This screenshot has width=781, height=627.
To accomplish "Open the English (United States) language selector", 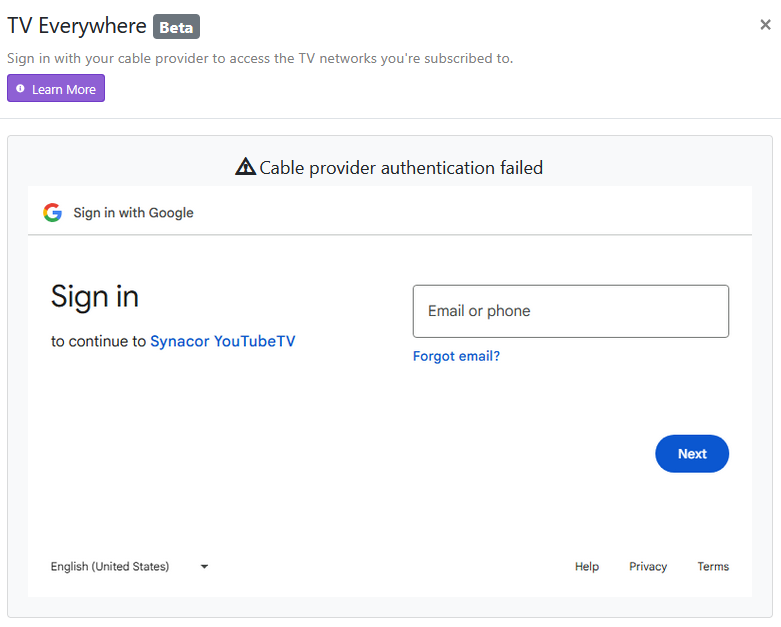I will pos(110,566).
